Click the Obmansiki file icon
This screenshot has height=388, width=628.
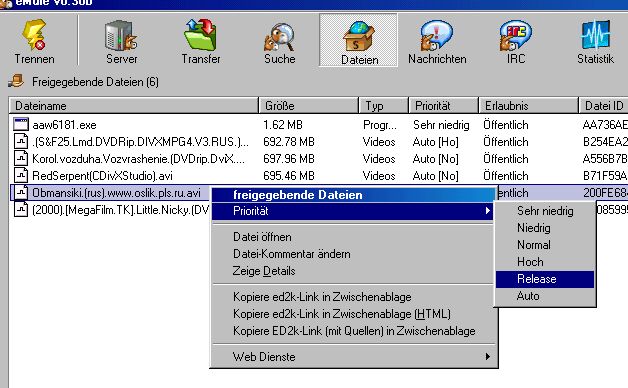21,193
